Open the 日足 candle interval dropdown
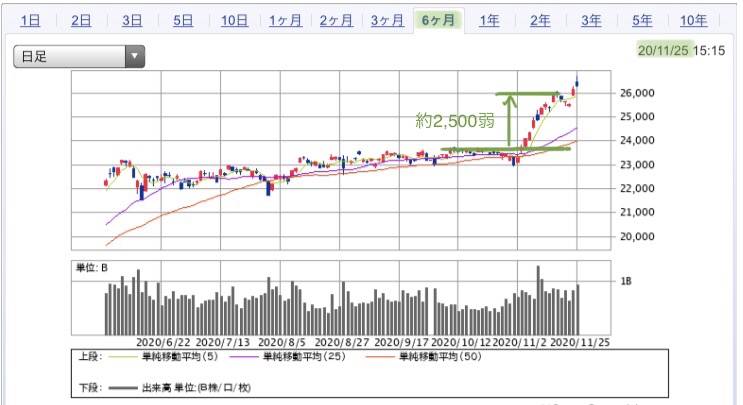 click(x=79, y=56)
